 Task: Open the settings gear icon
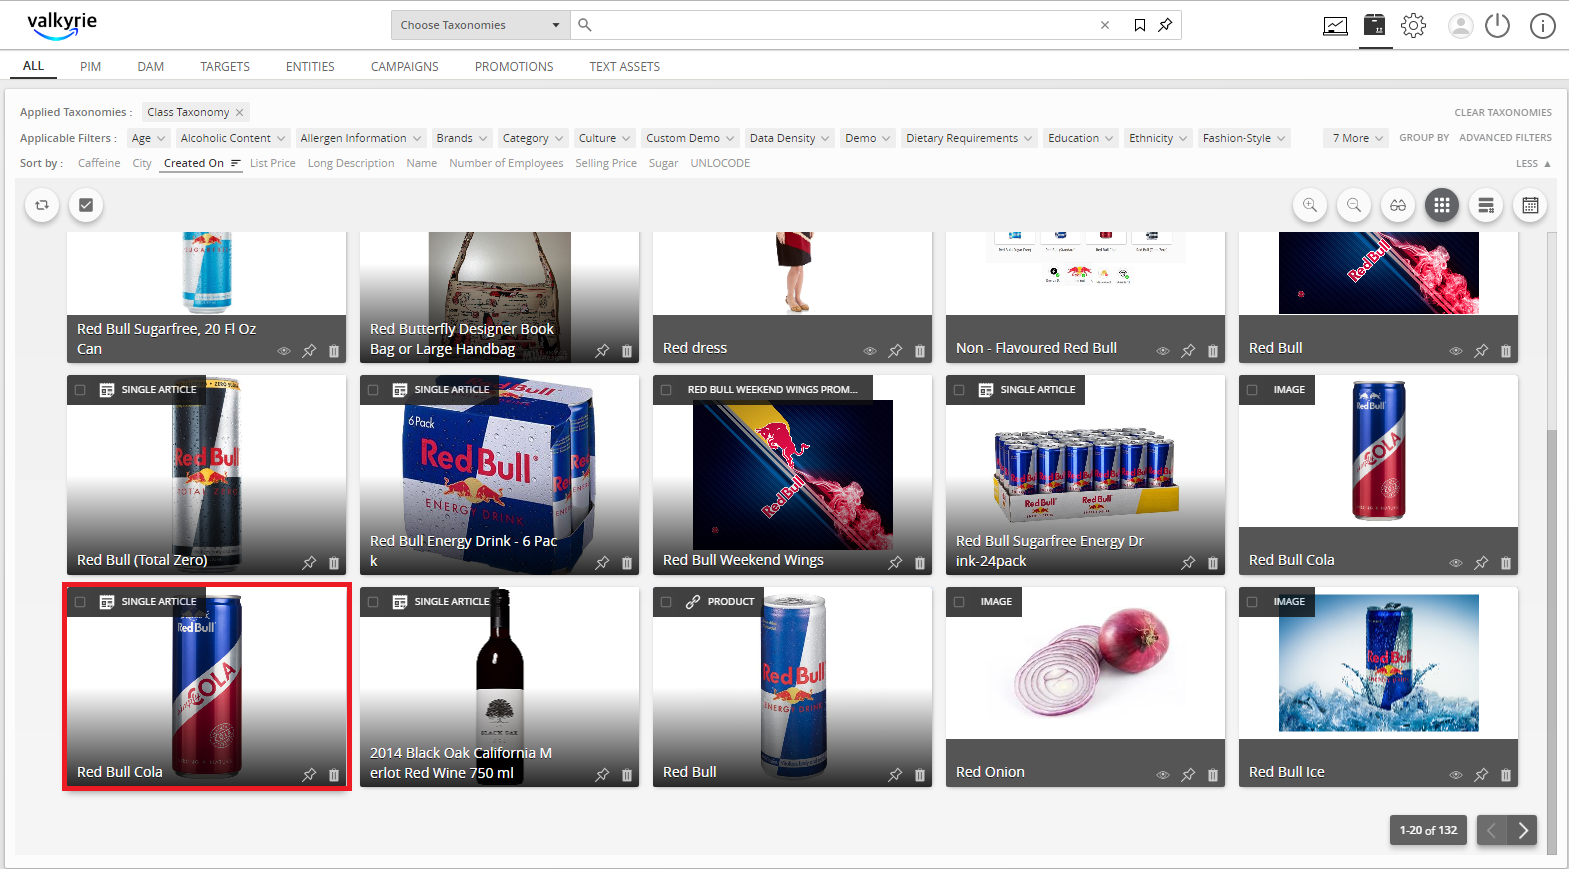pyautogui.click(x=1413, y=25)
